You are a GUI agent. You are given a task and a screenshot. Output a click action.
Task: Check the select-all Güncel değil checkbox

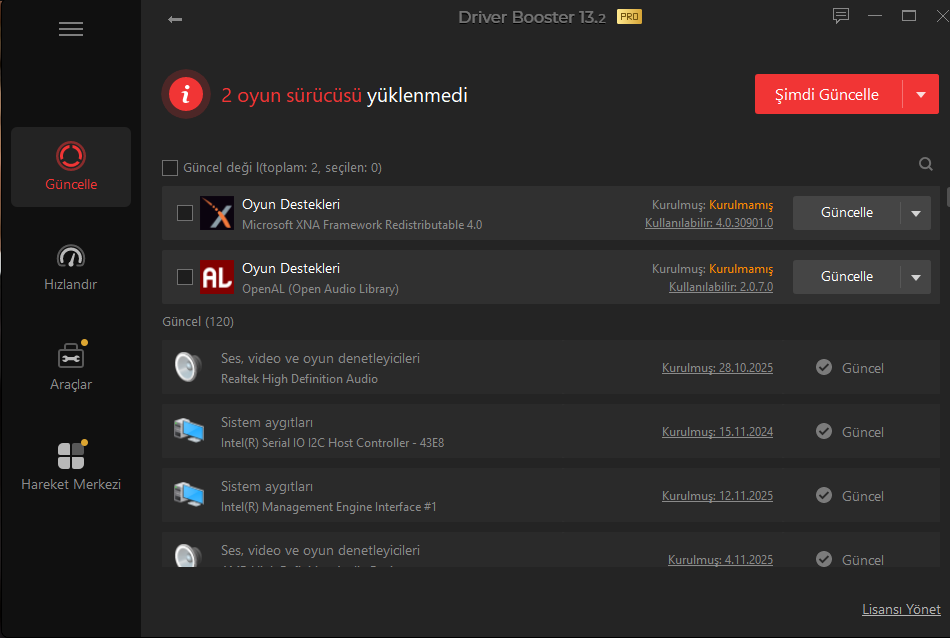170,168
